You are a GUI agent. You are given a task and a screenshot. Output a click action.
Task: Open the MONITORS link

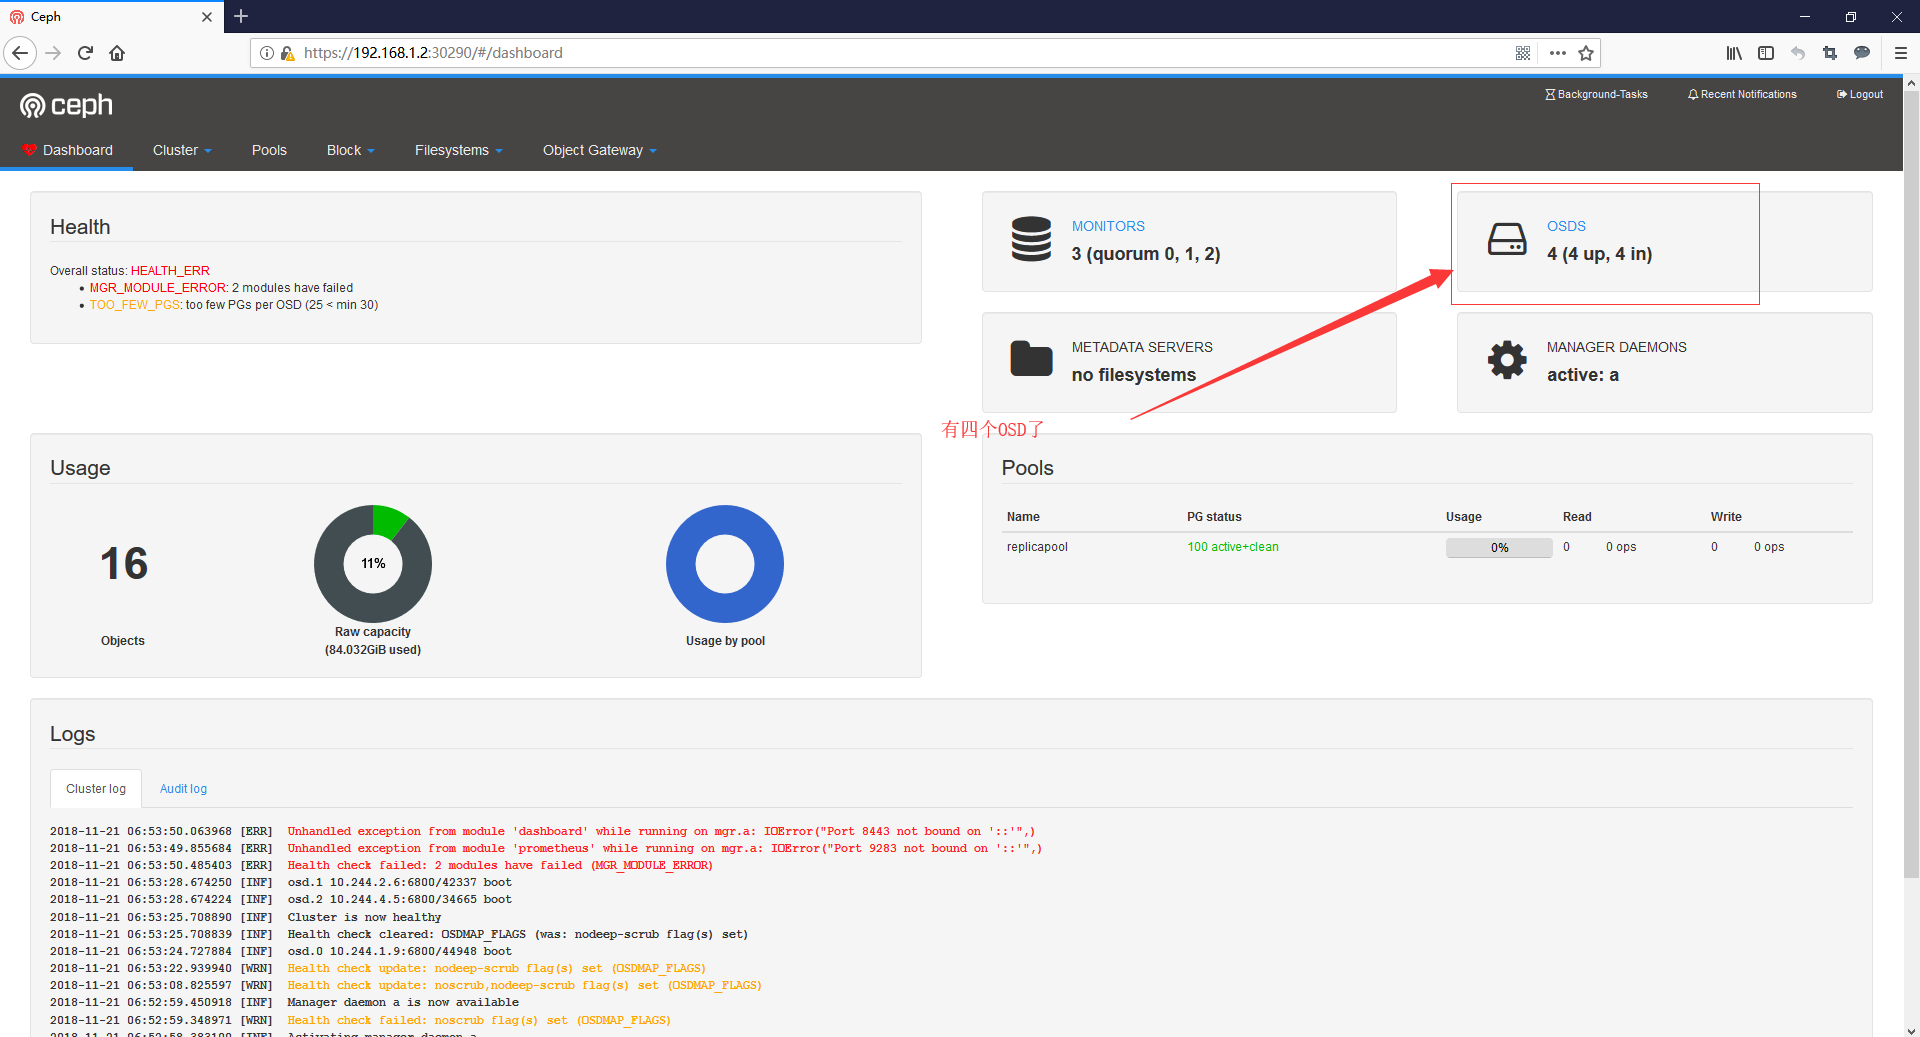click(x=1108, y=226)
